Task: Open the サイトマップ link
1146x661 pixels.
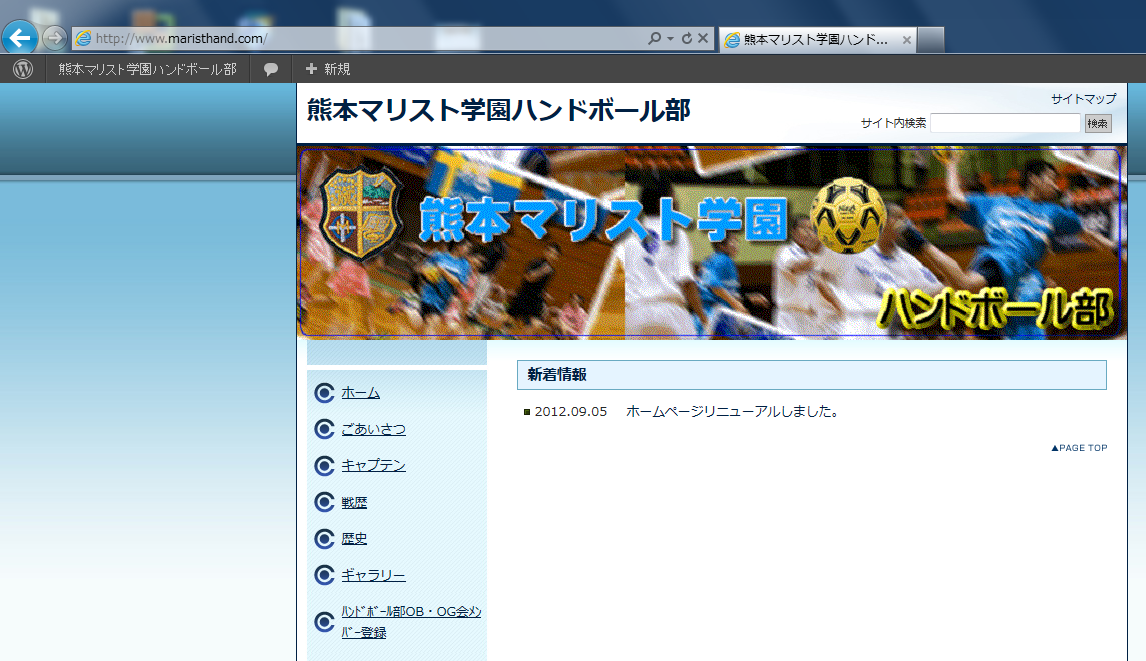Action: click(x=1083, y=99)
